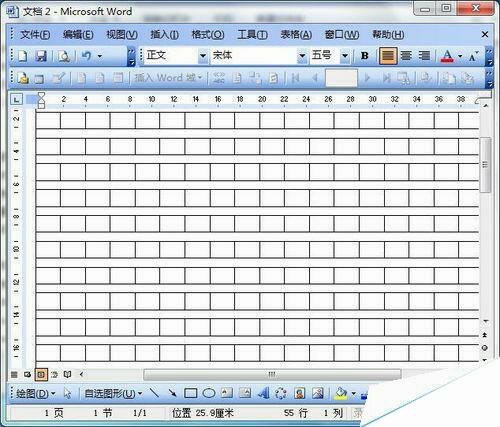The image size is (500, 427).
Task: Open the font size dropdown showing 五号
Action: pos(345,56)
